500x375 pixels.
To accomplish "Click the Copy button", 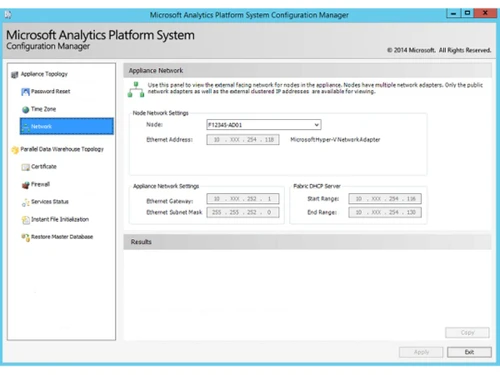I will click(467, 333).
